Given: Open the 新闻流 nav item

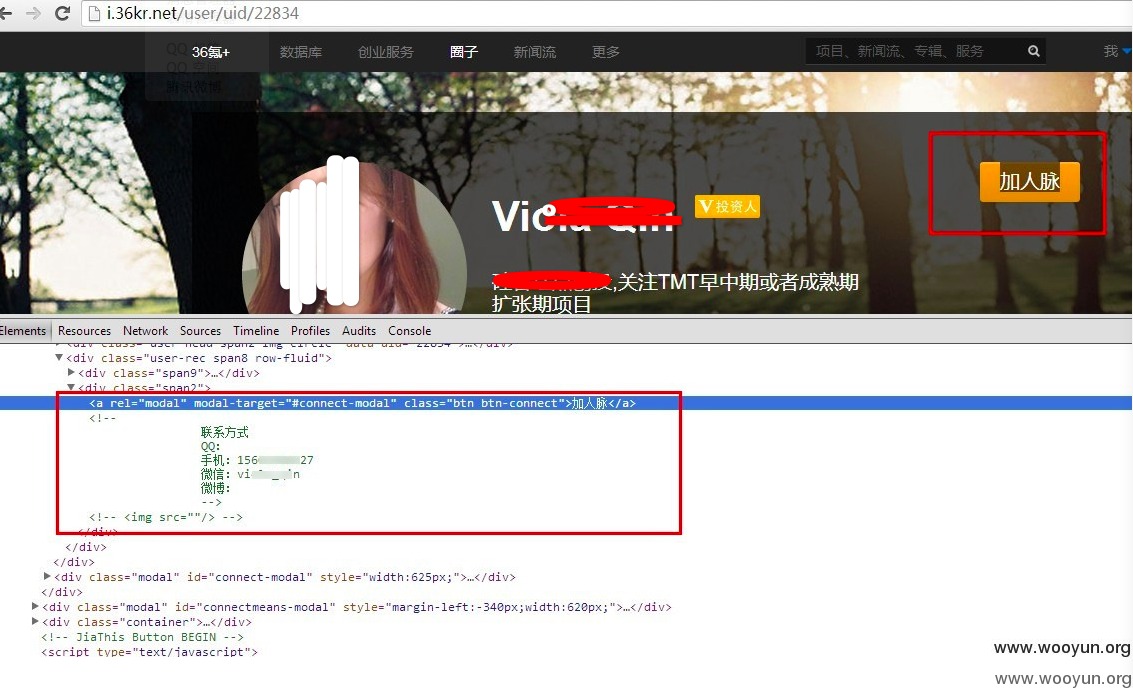Looking at the screenshot, I should 535,52.
